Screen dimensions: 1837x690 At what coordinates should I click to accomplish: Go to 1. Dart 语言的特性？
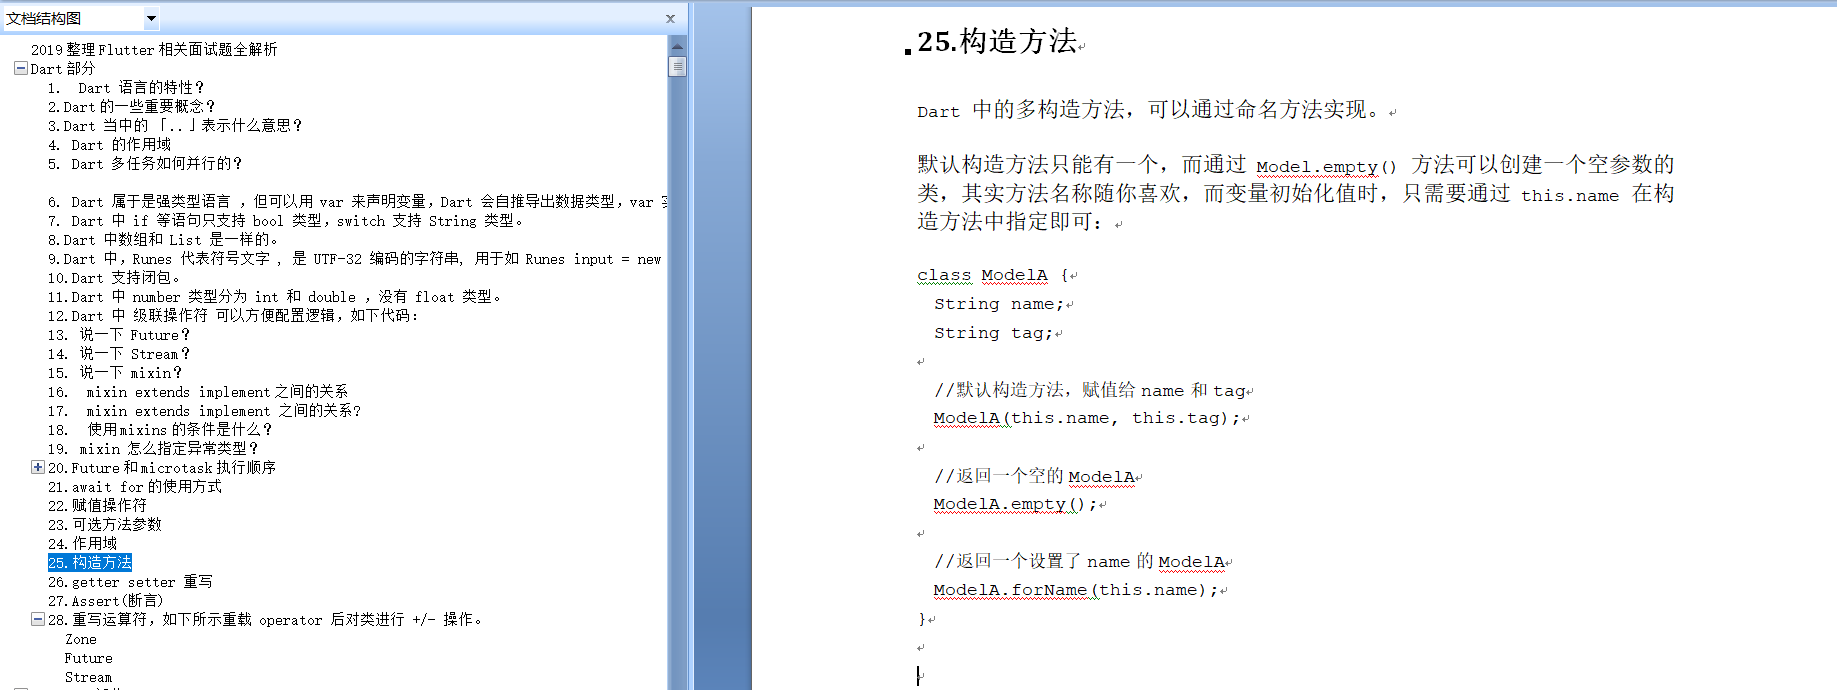pos(126,87)
